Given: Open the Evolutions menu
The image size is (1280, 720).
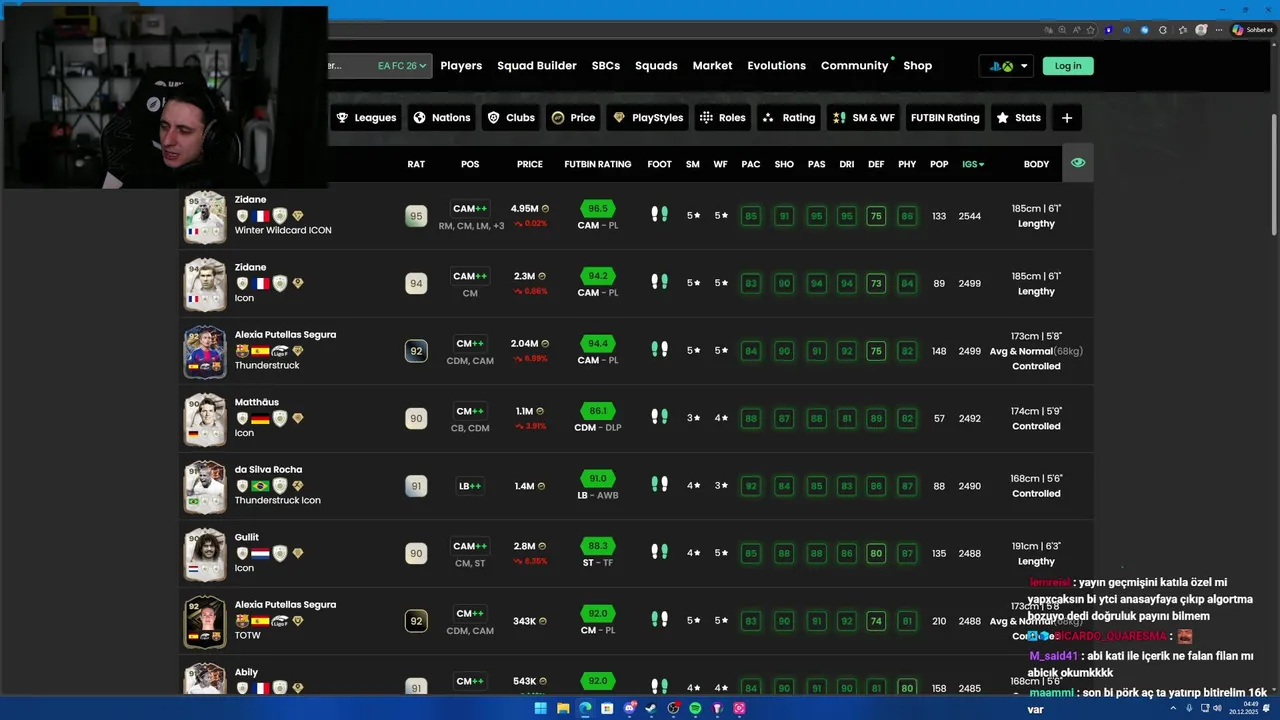Looking at the screenshot, I should tap(776, 66).
